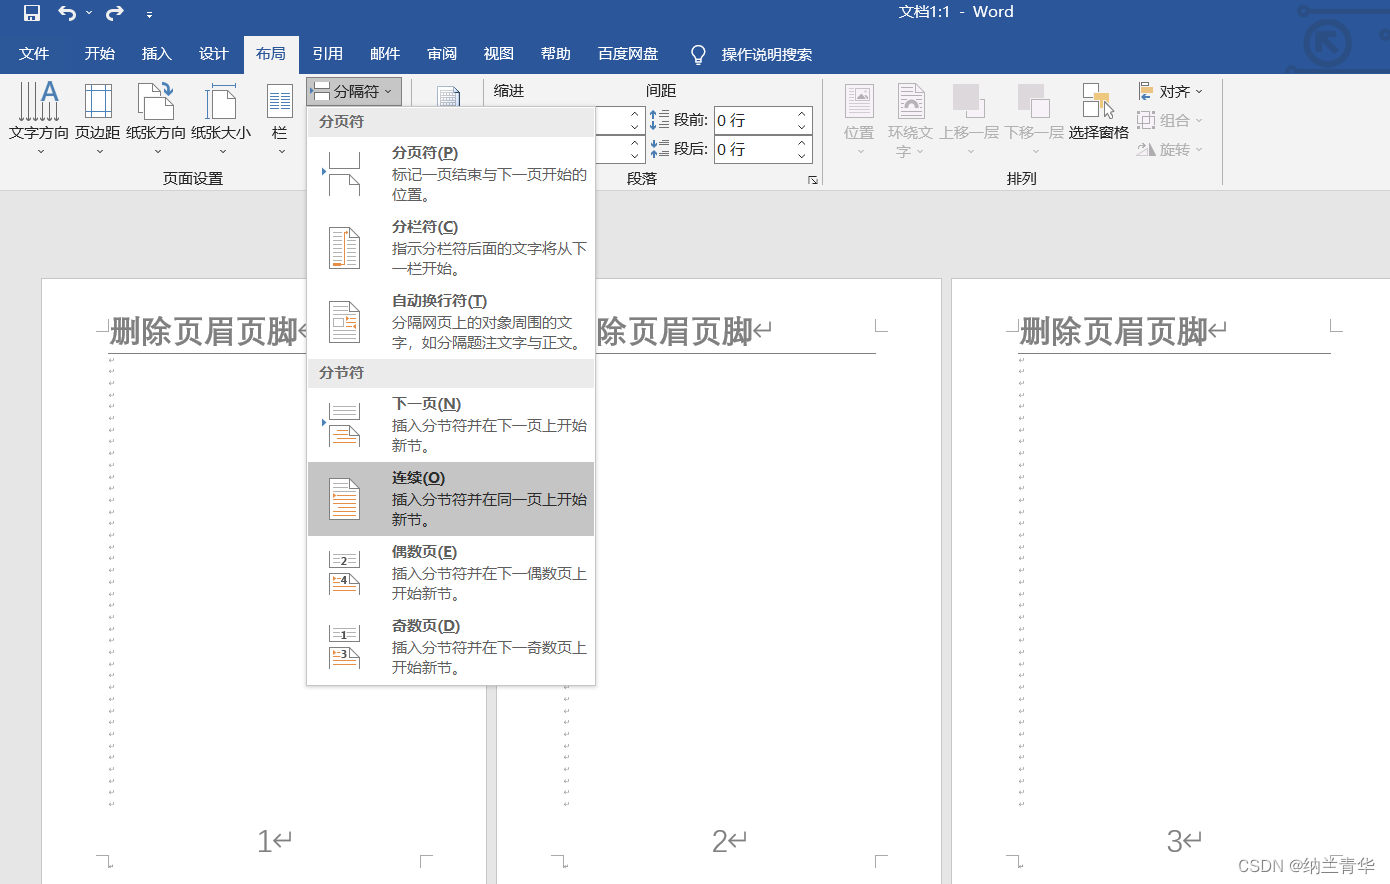
Task: Decrease 段后 spacing with down arrow
Action: click(x=802, y=156)
